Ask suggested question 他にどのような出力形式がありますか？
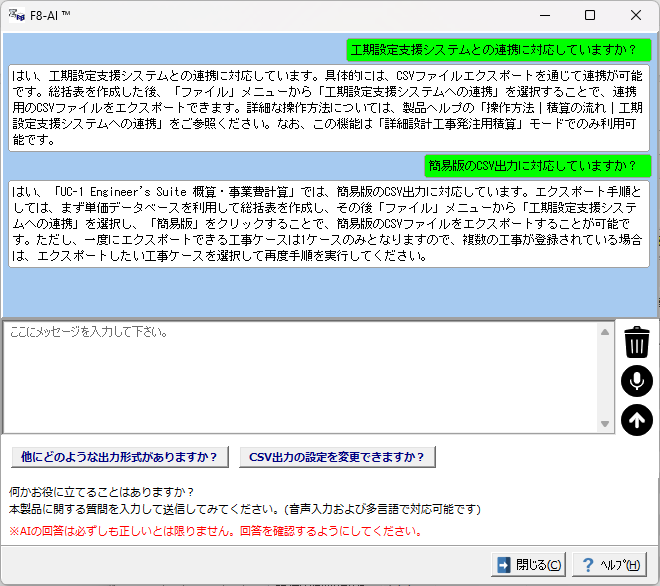Screen dimensions: 660x586 tap(119, 457)
